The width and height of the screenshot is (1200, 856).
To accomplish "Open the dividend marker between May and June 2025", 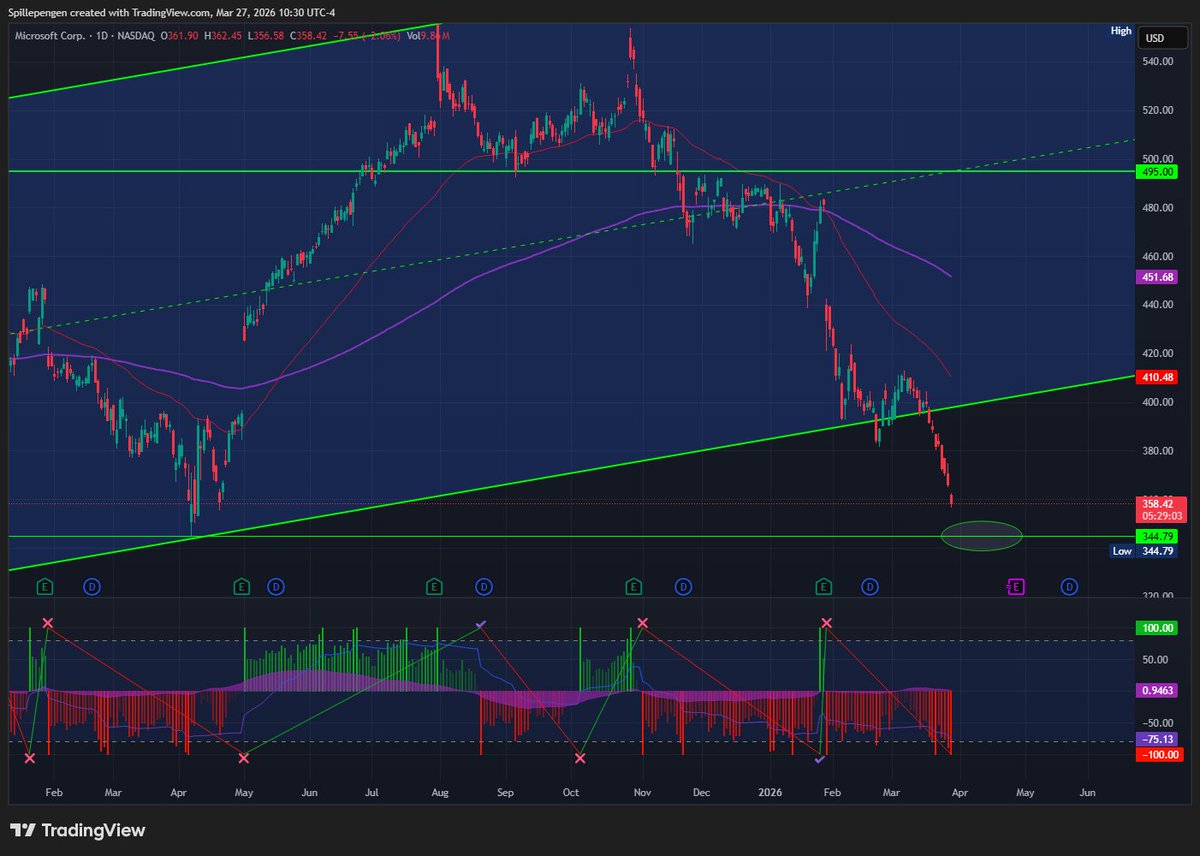I will pos(276,586).
